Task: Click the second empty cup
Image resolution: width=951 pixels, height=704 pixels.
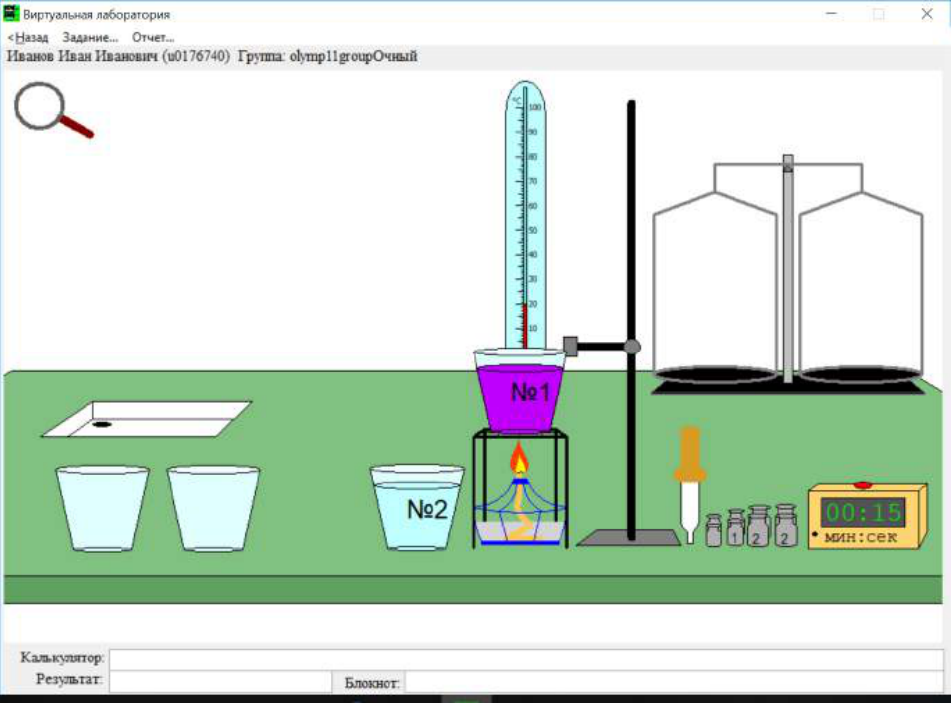Action: coord(213,508)
